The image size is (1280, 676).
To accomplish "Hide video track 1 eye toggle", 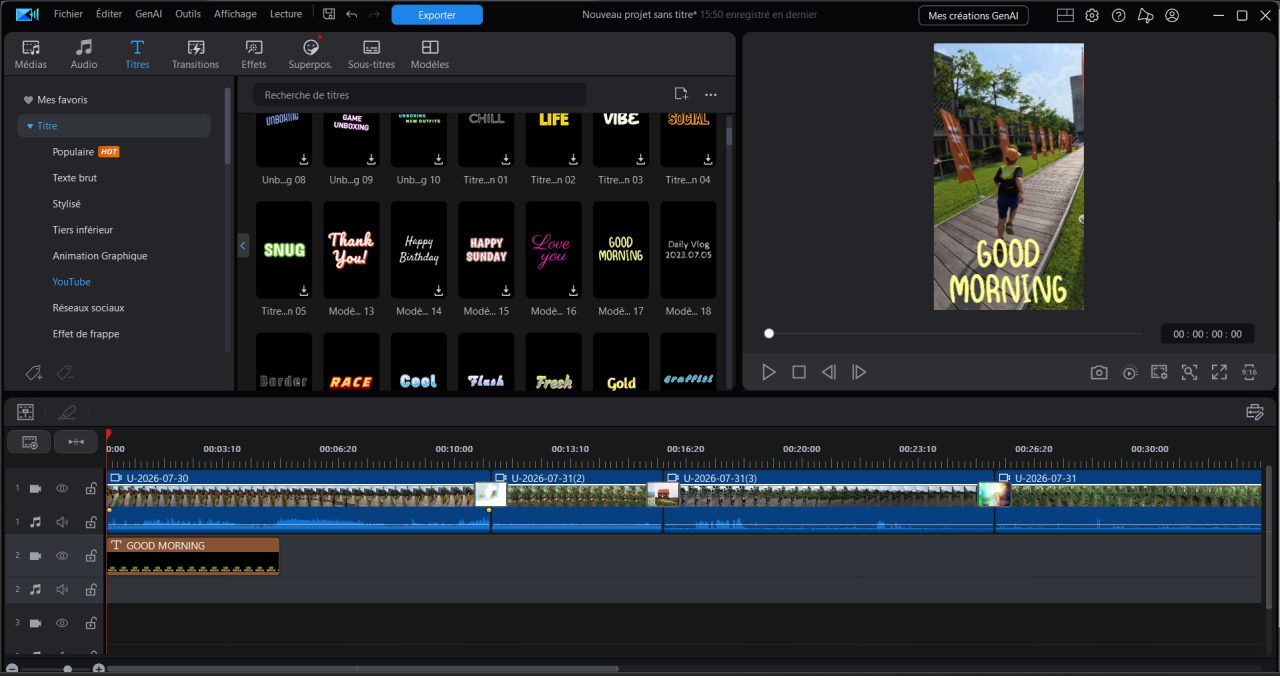I will (62, 488).
